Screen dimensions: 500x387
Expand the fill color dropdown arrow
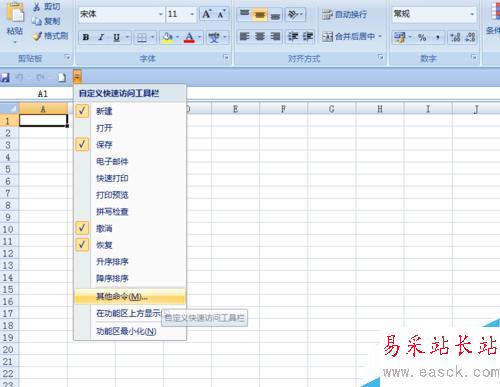[177, 37]
